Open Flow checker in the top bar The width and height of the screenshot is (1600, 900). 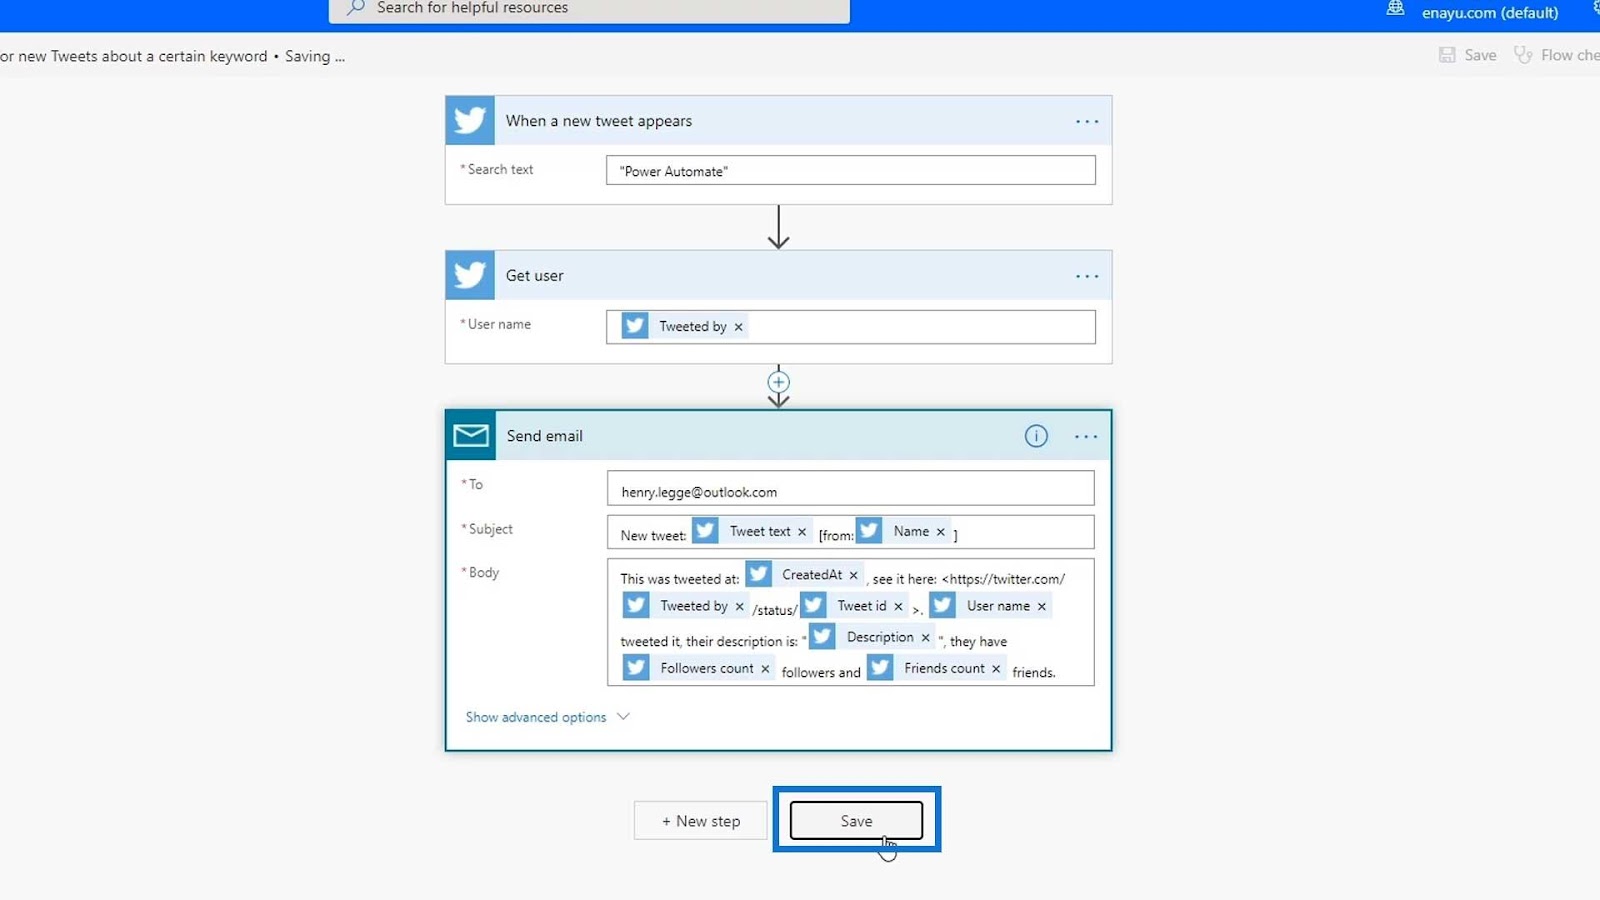coord(1557,55)
